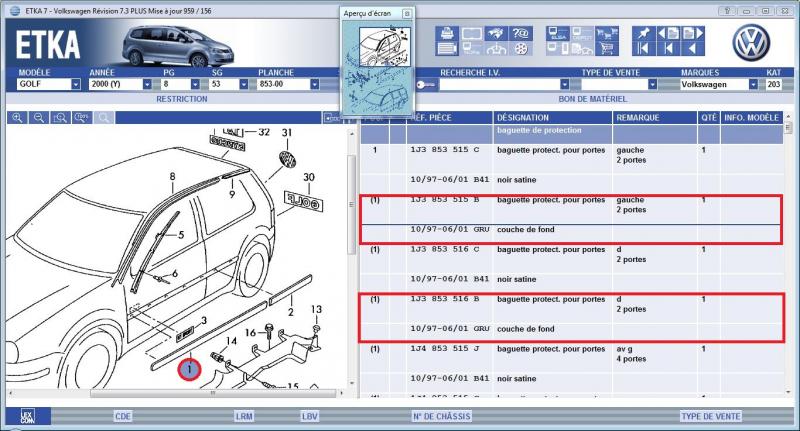Open the Bon de matériel section
800x431 pixels.
click(x=593, y=99)
